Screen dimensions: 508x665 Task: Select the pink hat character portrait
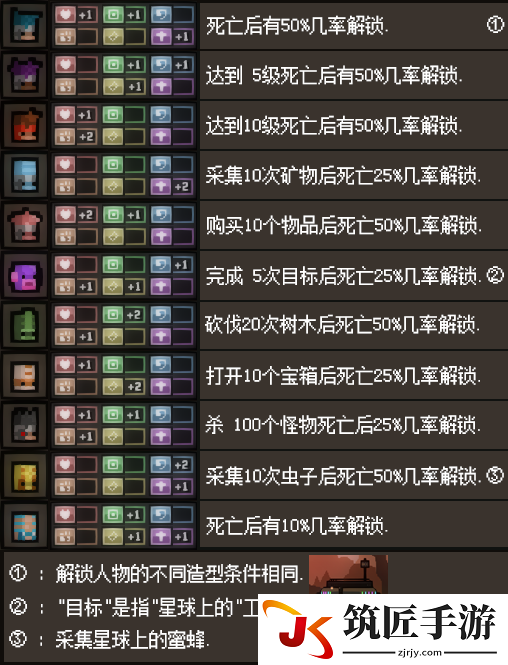pos(25,226)
